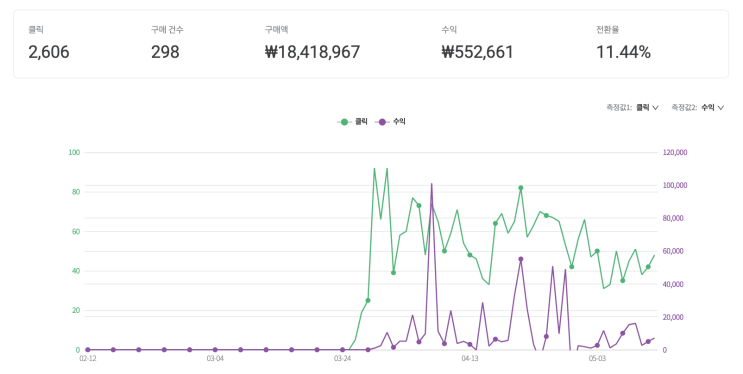Click the highest green marker dot near 82 clicks

click(521, 188)
